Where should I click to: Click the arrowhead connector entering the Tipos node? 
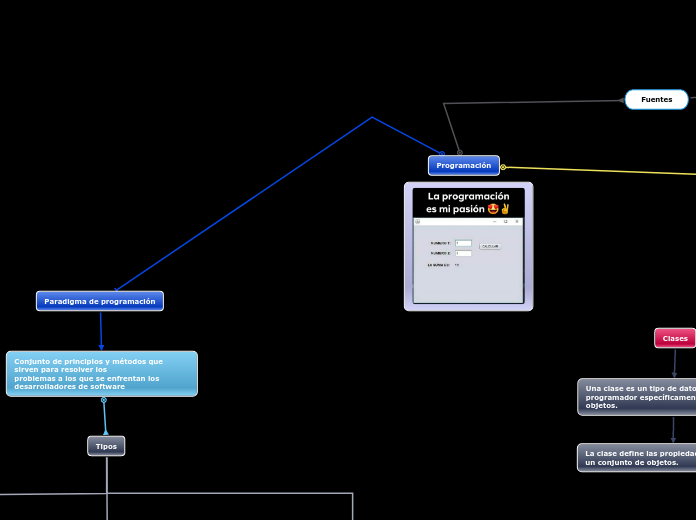point(106,433)
